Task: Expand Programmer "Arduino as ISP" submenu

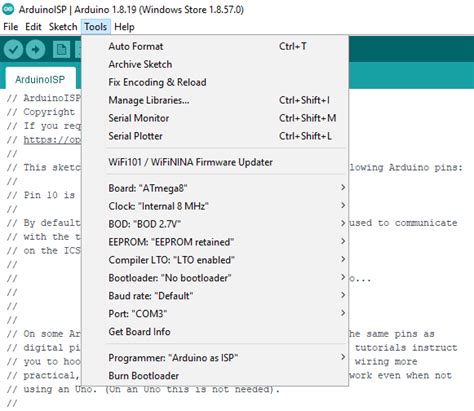Action: 215,358
